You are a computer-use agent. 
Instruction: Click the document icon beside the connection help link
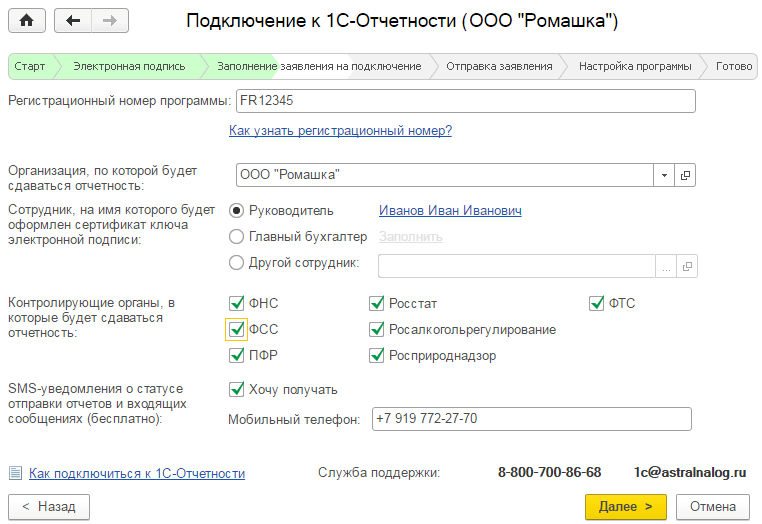pyautogui.click(x=15, y=473)
